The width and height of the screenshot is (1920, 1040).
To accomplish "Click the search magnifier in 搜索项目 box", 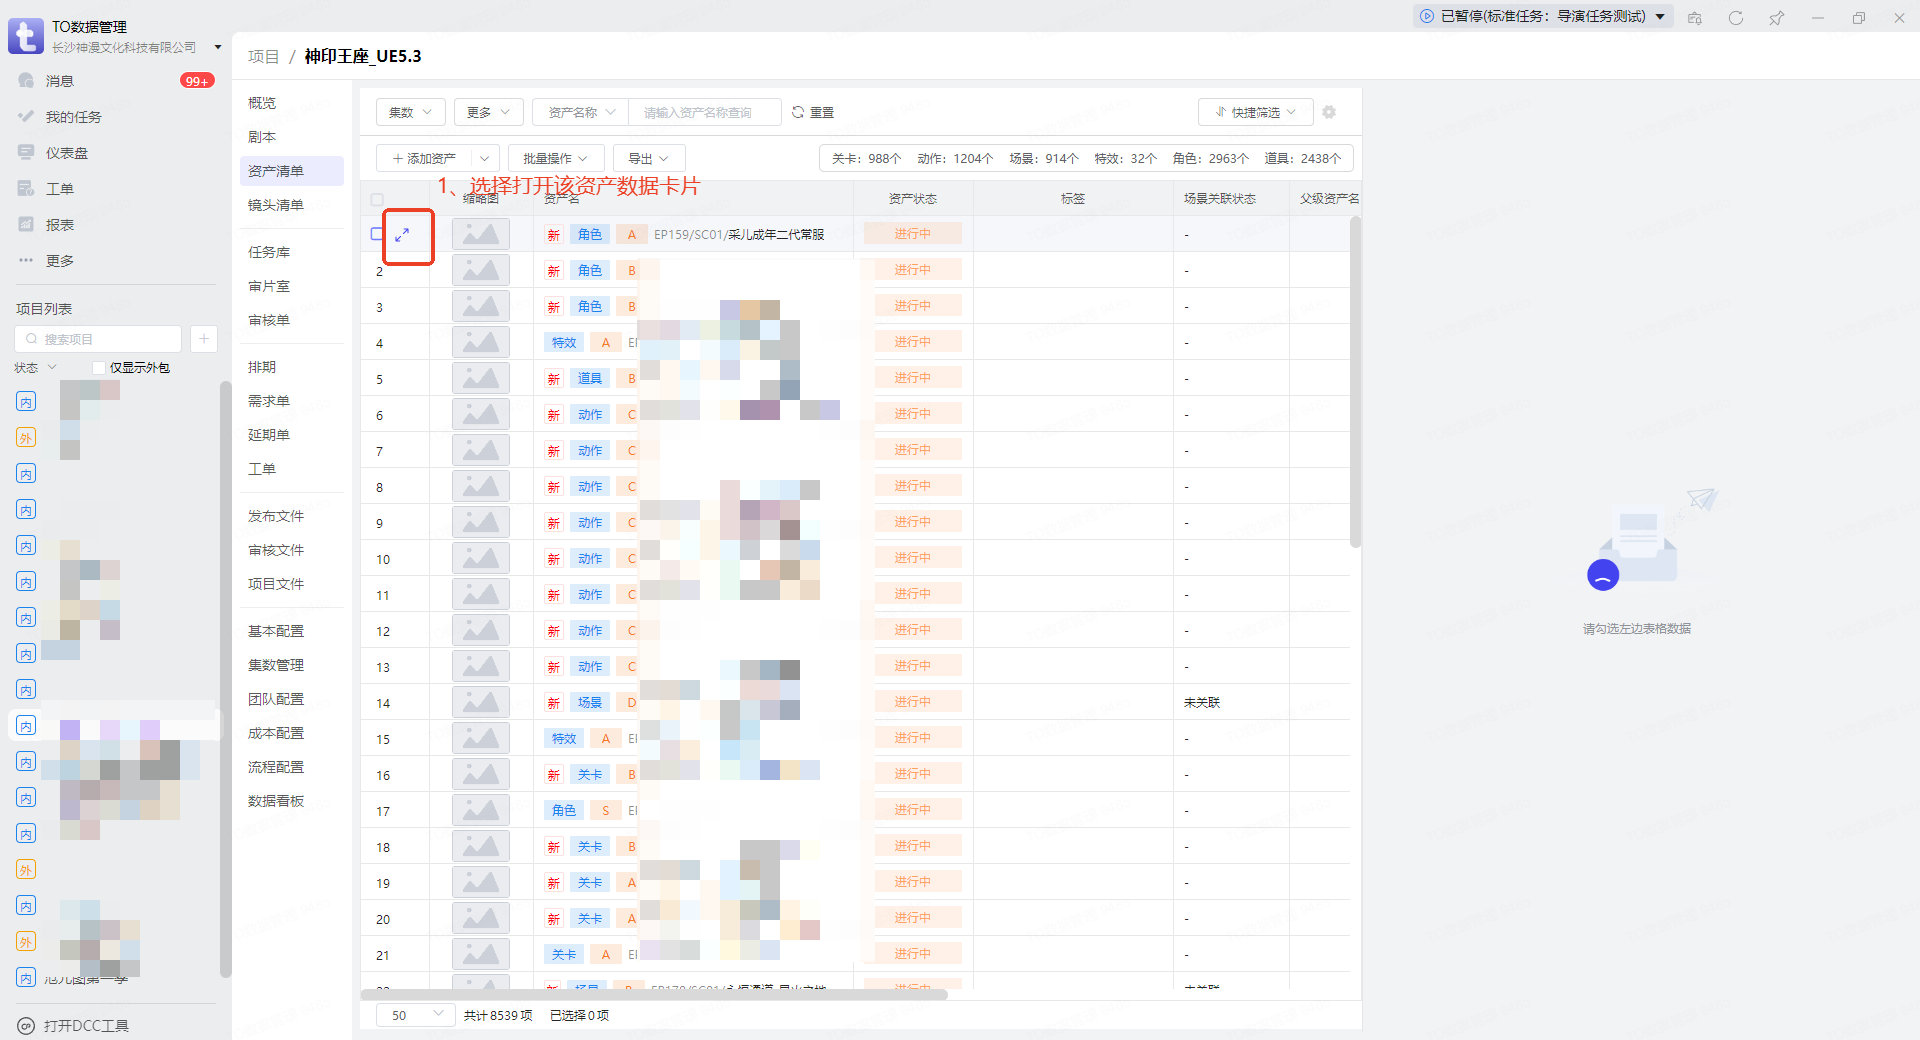I will coord(32,339).
